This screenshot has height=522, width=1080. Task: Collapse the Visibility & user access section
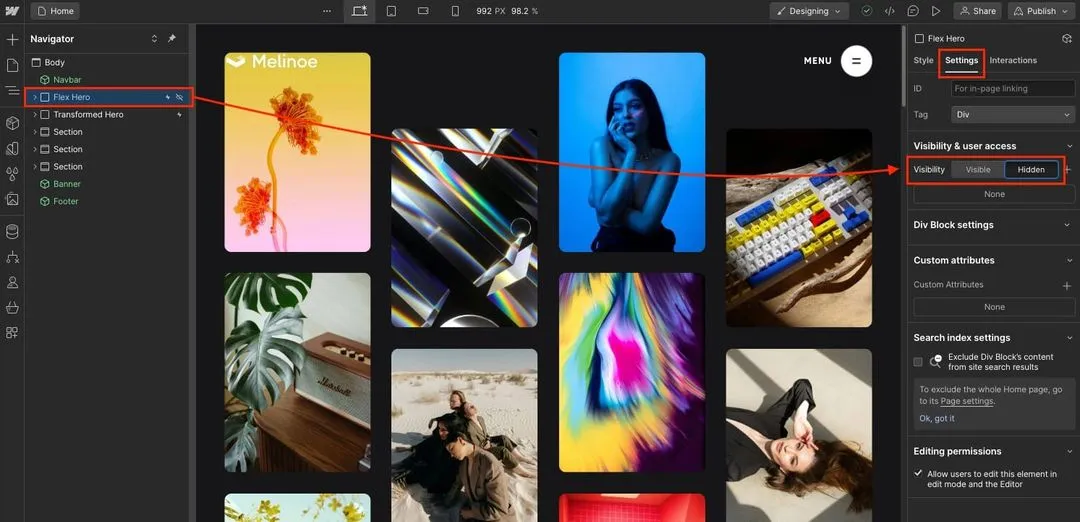pos(1069,146)
